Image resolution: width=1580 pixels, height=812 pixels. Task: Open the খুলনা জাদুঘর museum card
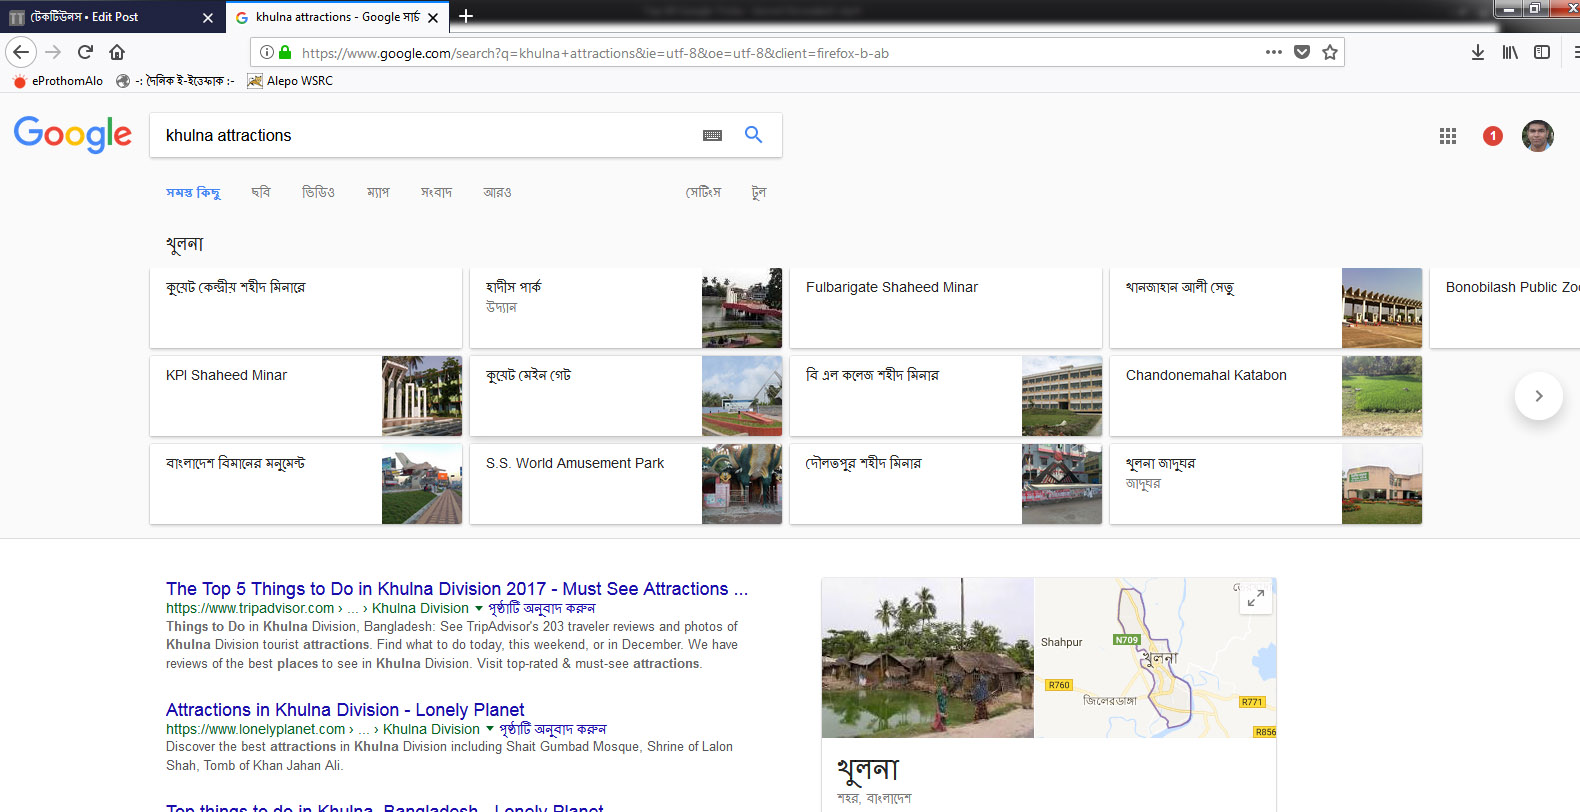pyautogui.click(x=1266, y=484)
